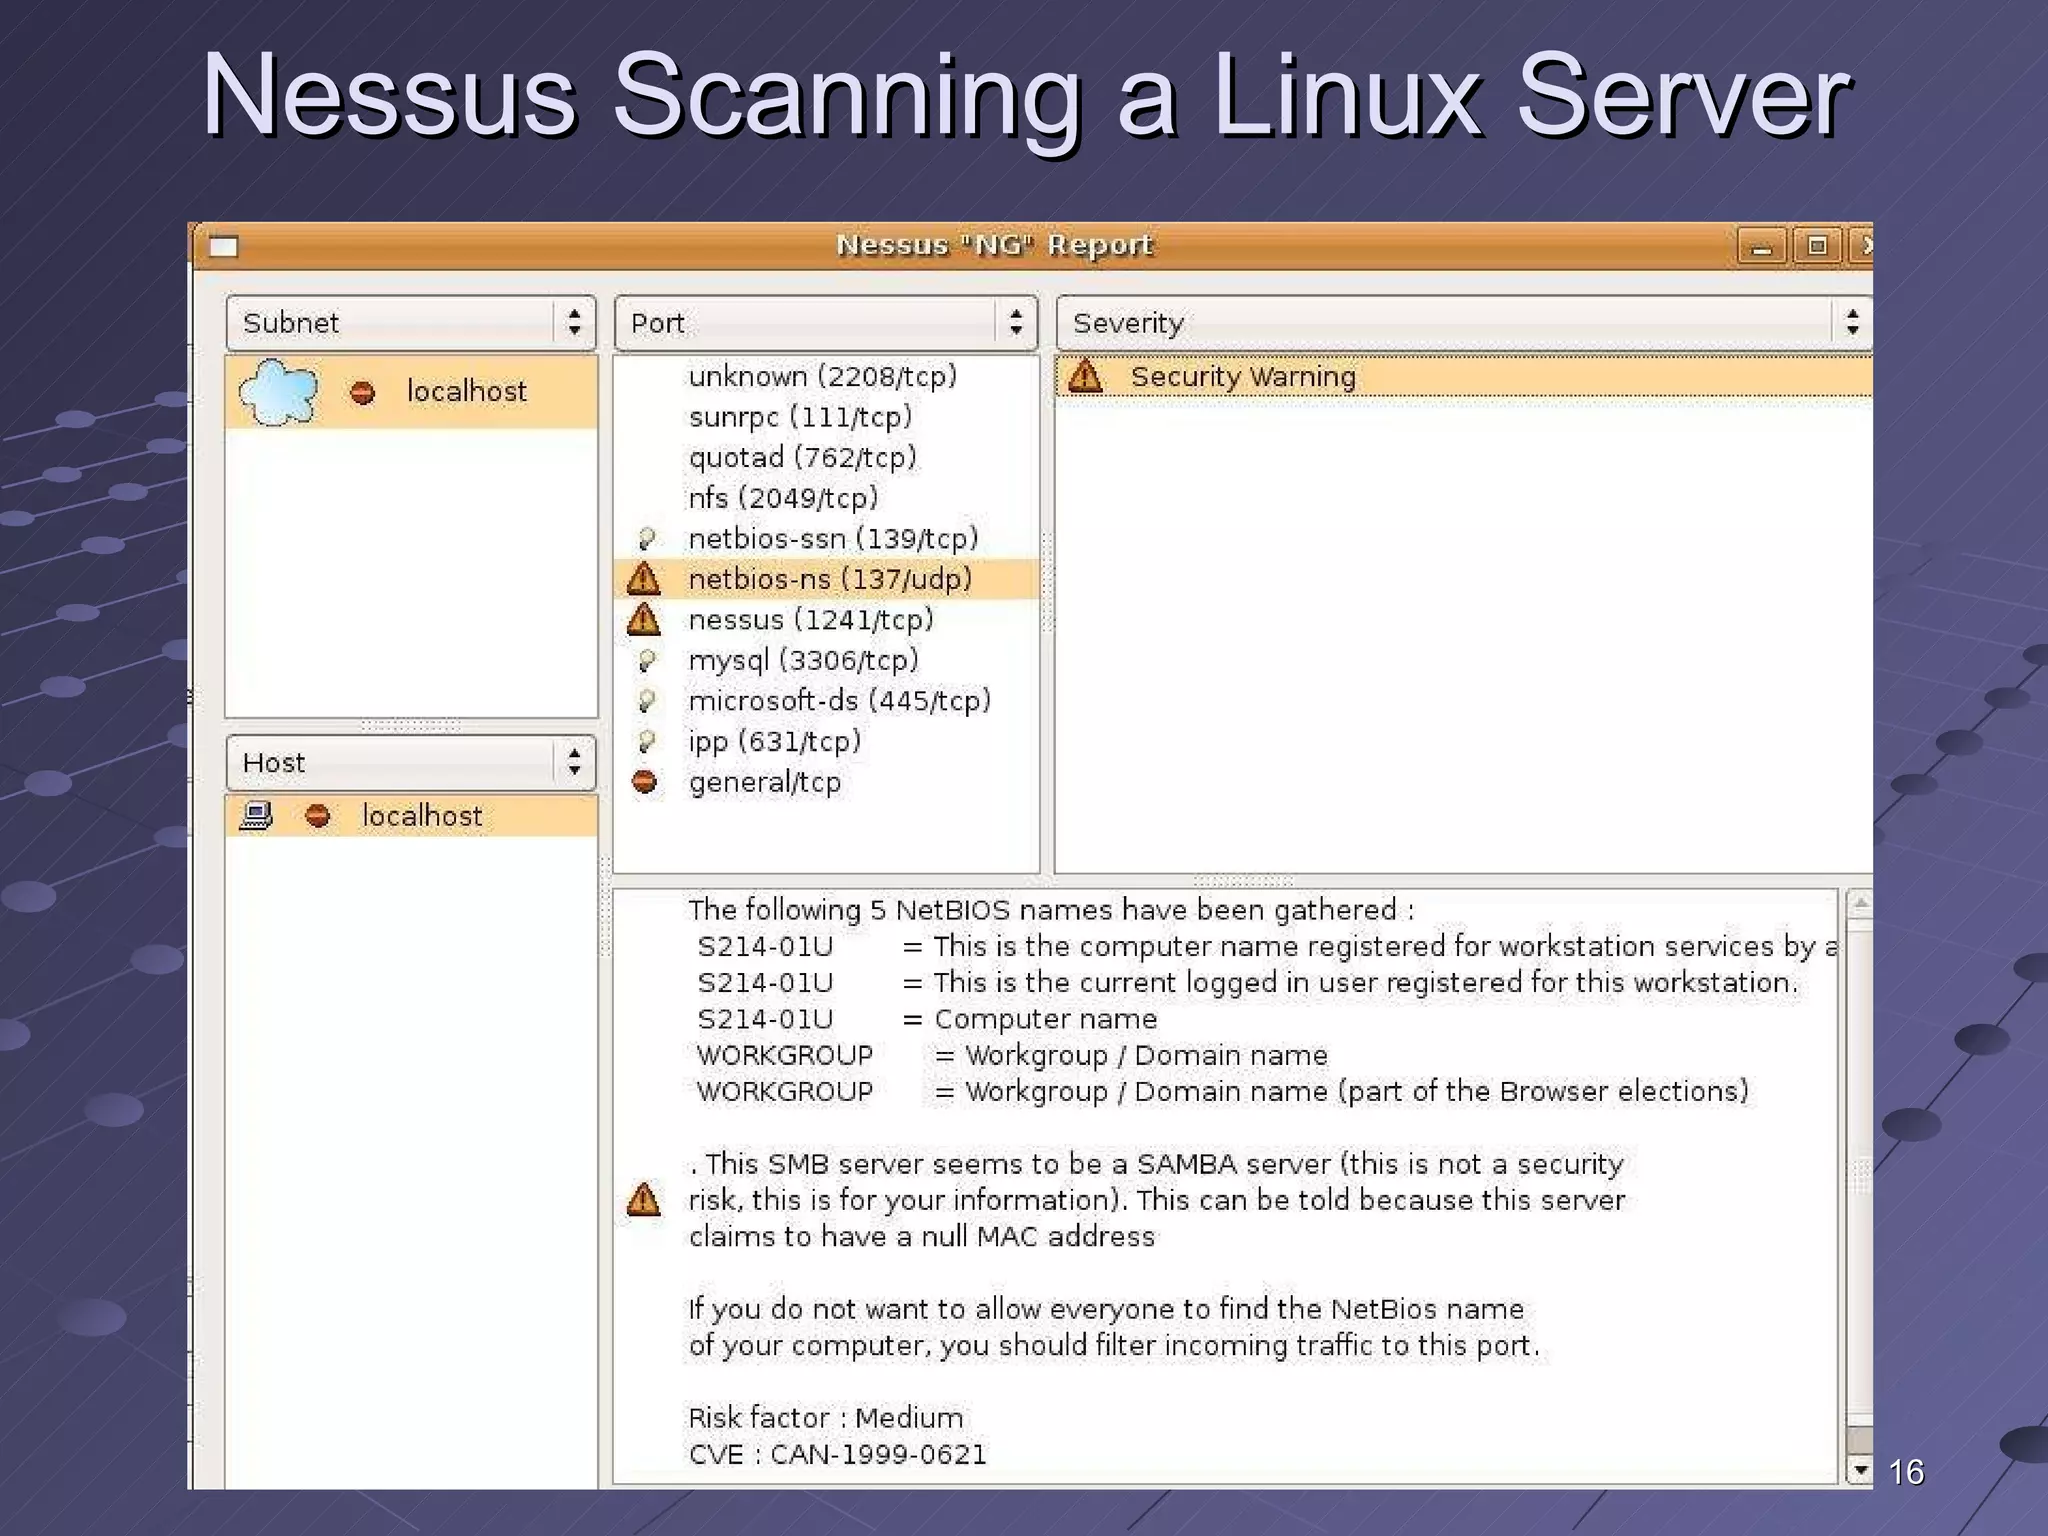The height and width of the screenshot is (1536, 2048).
Task: Click the computer icon in the Host list
Action: click(257, 816)
